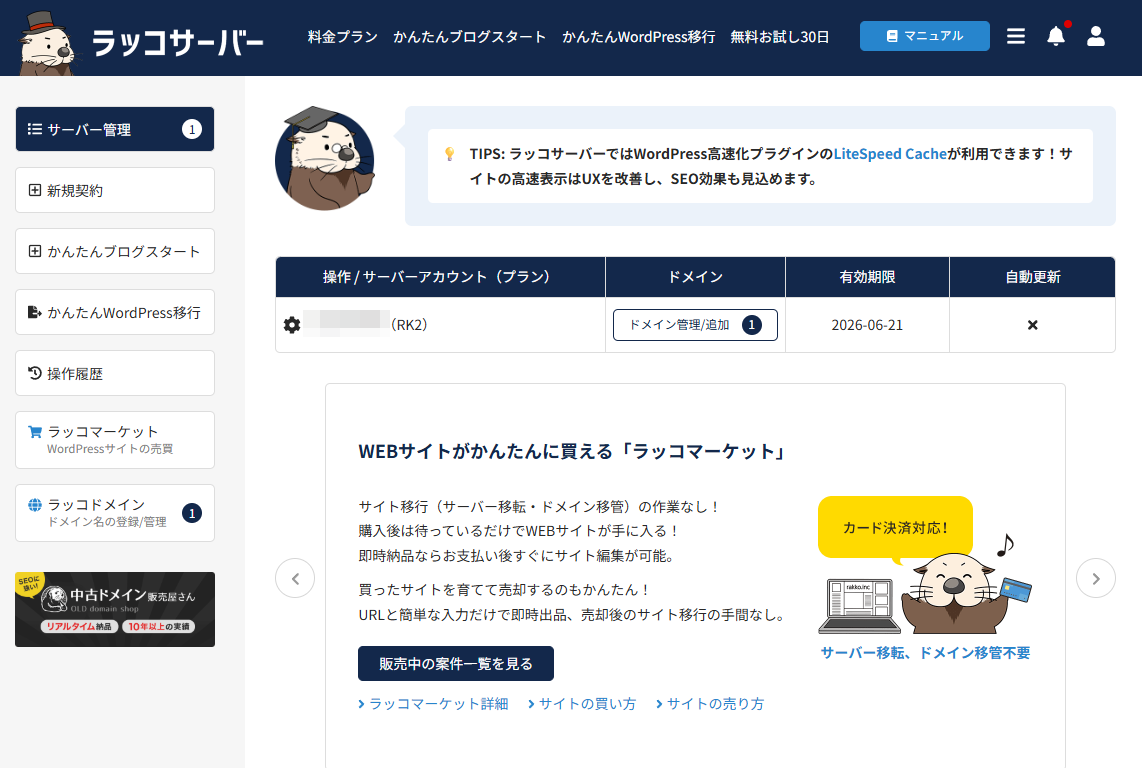The height and width of the screenshot is (768, 1142).
Task: Click the 中古ドメイン販売屋さん banner
Action: tap(115, 609)
